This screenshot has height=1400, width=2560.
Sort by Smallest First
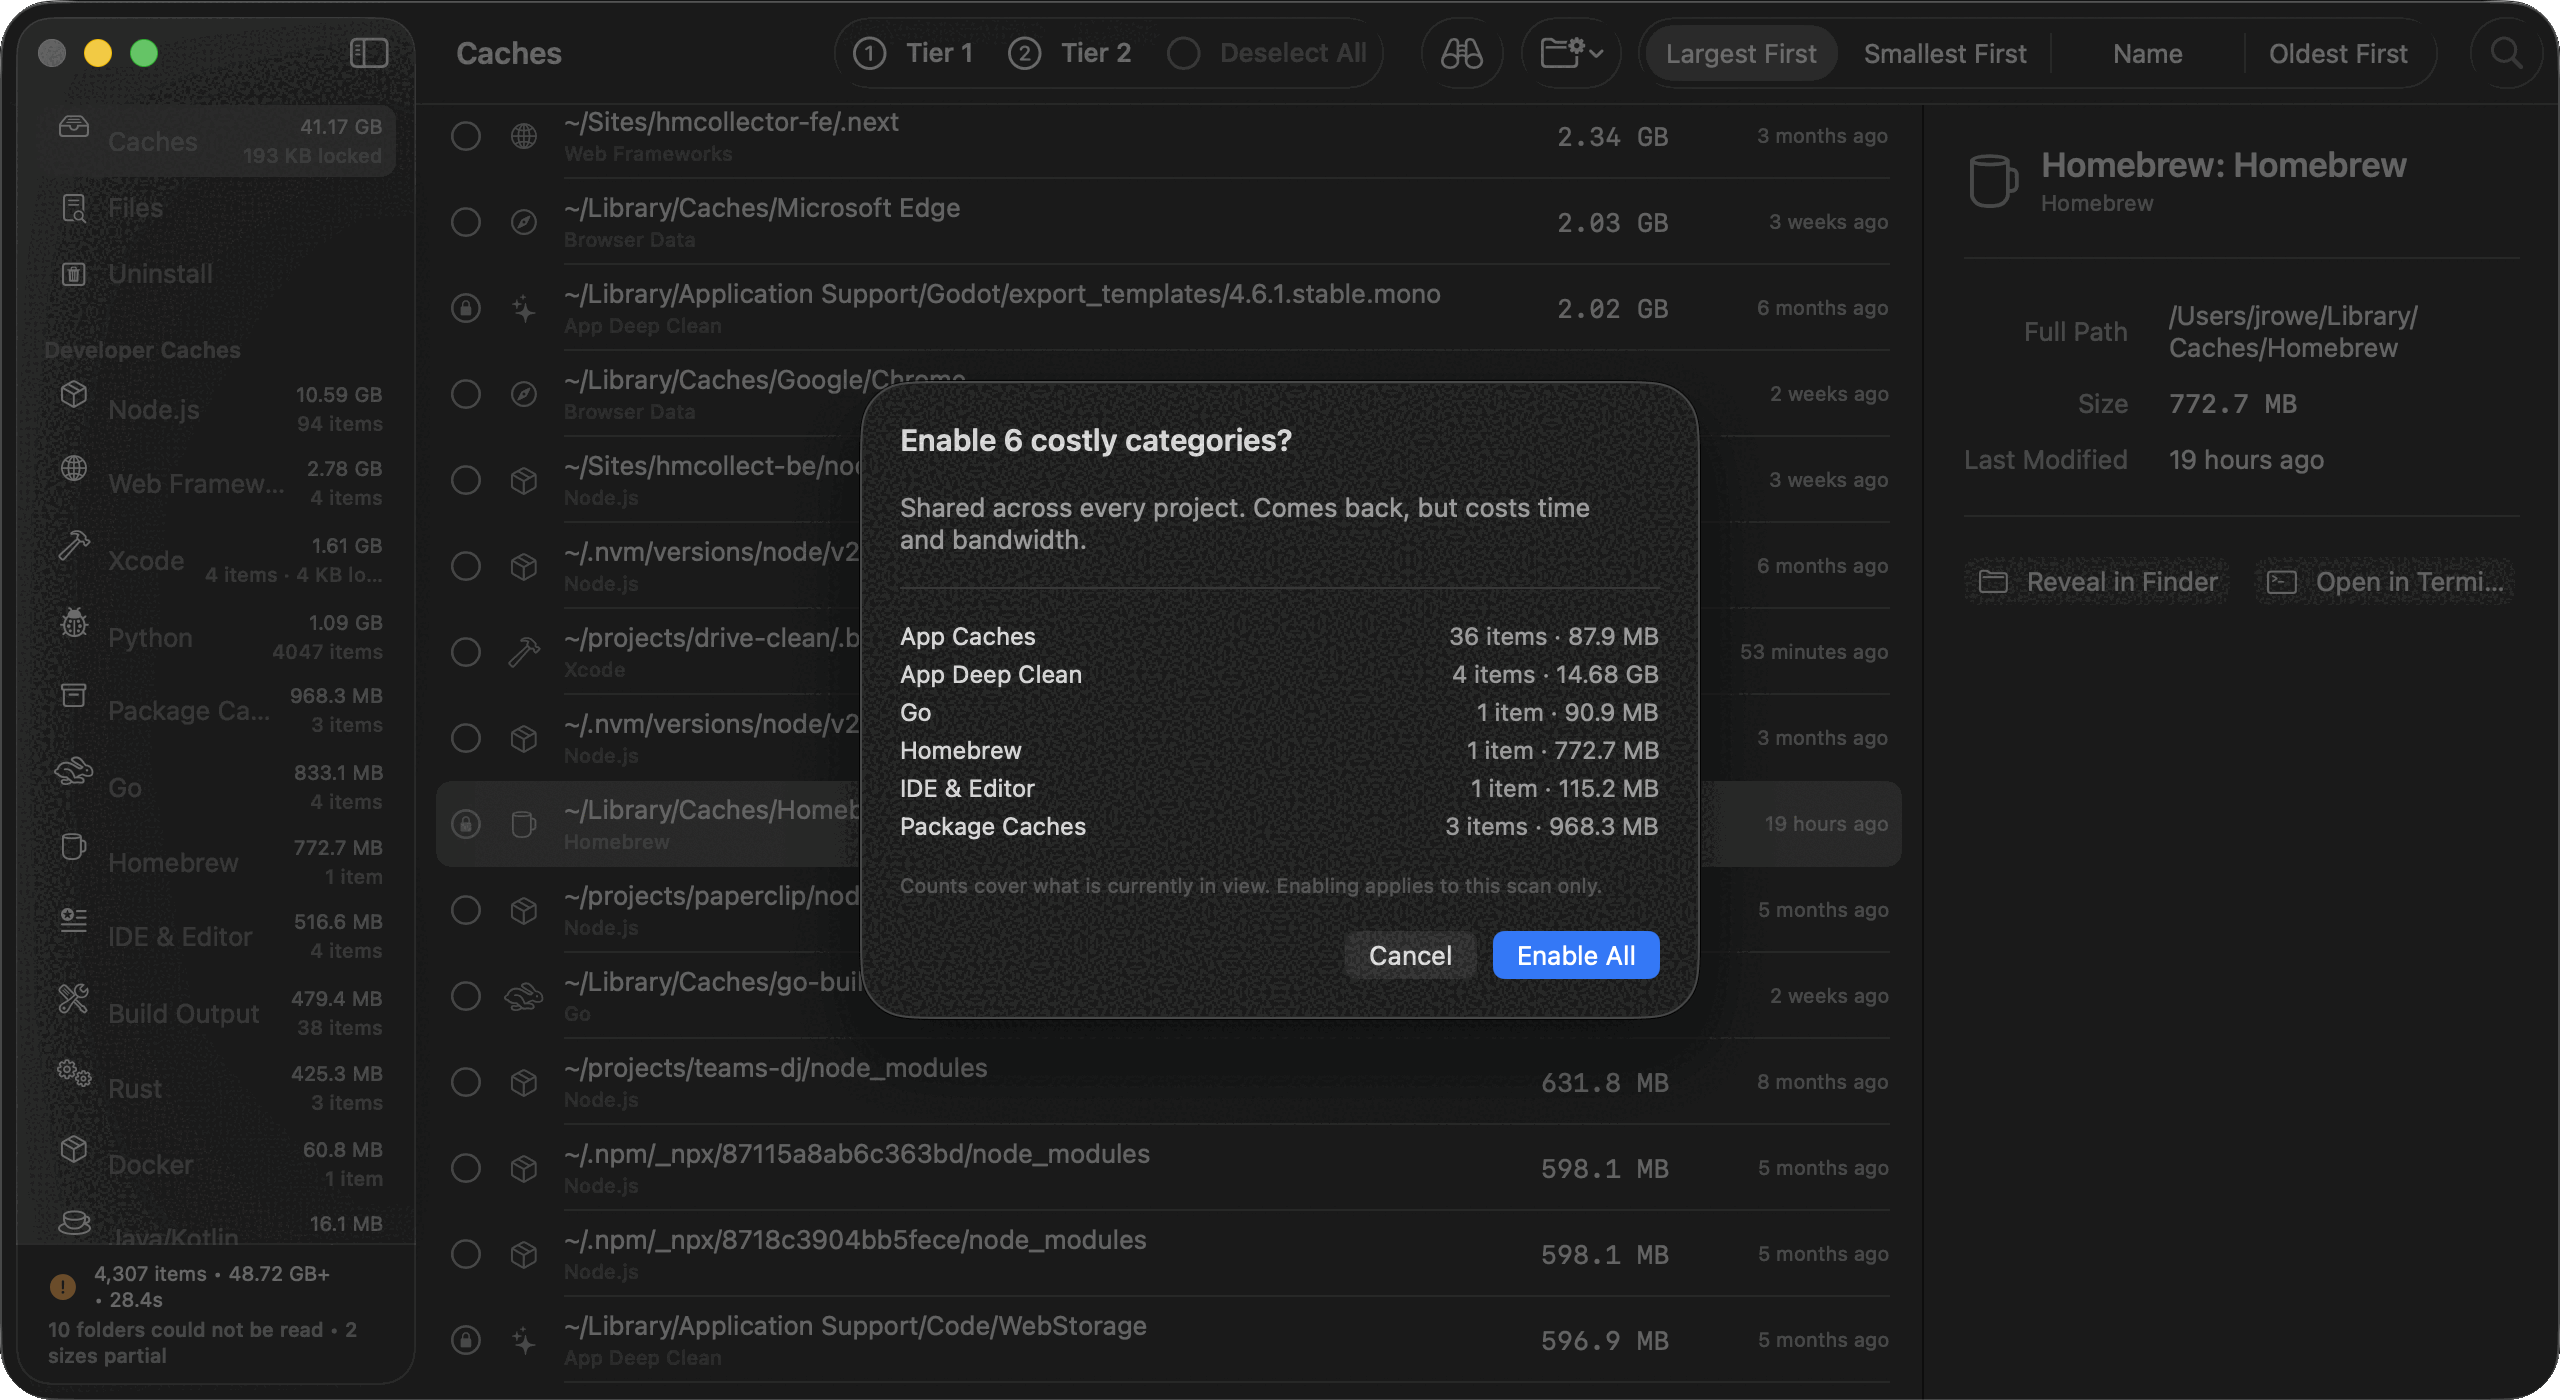click(x=1945, y=54)
